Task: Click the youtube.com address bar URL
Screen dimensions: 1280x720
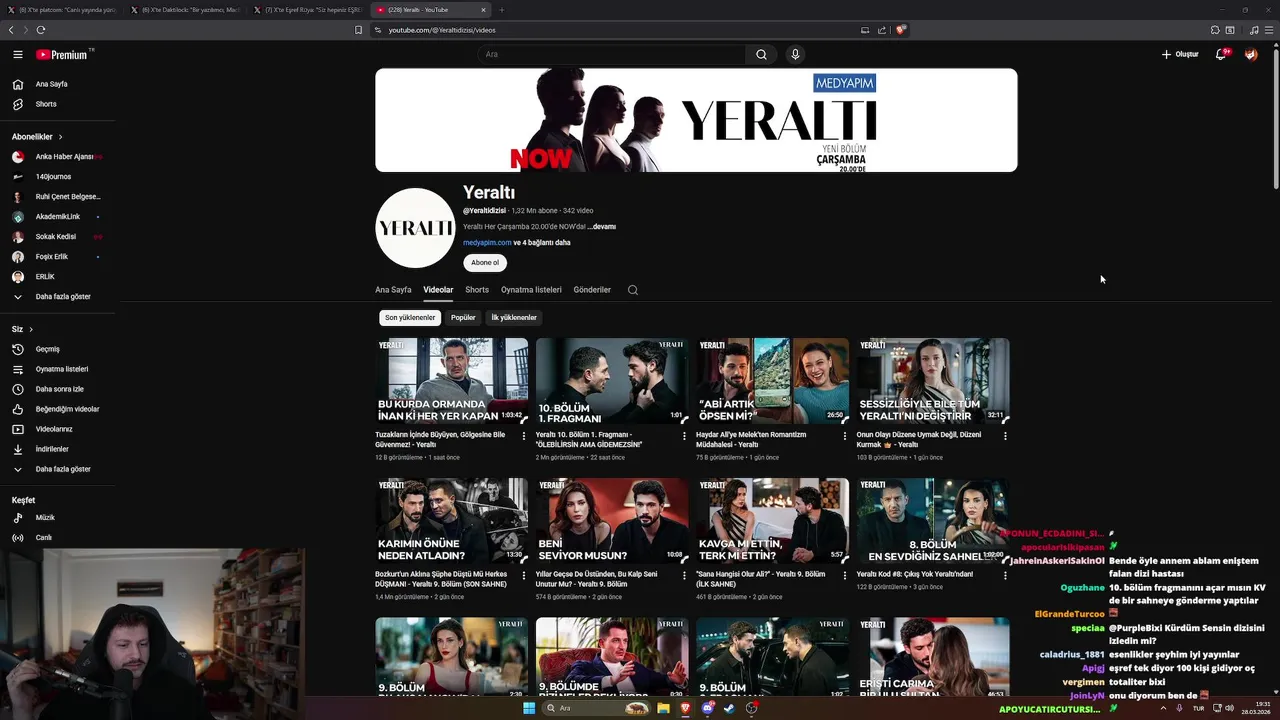Action: pos(442,30)
